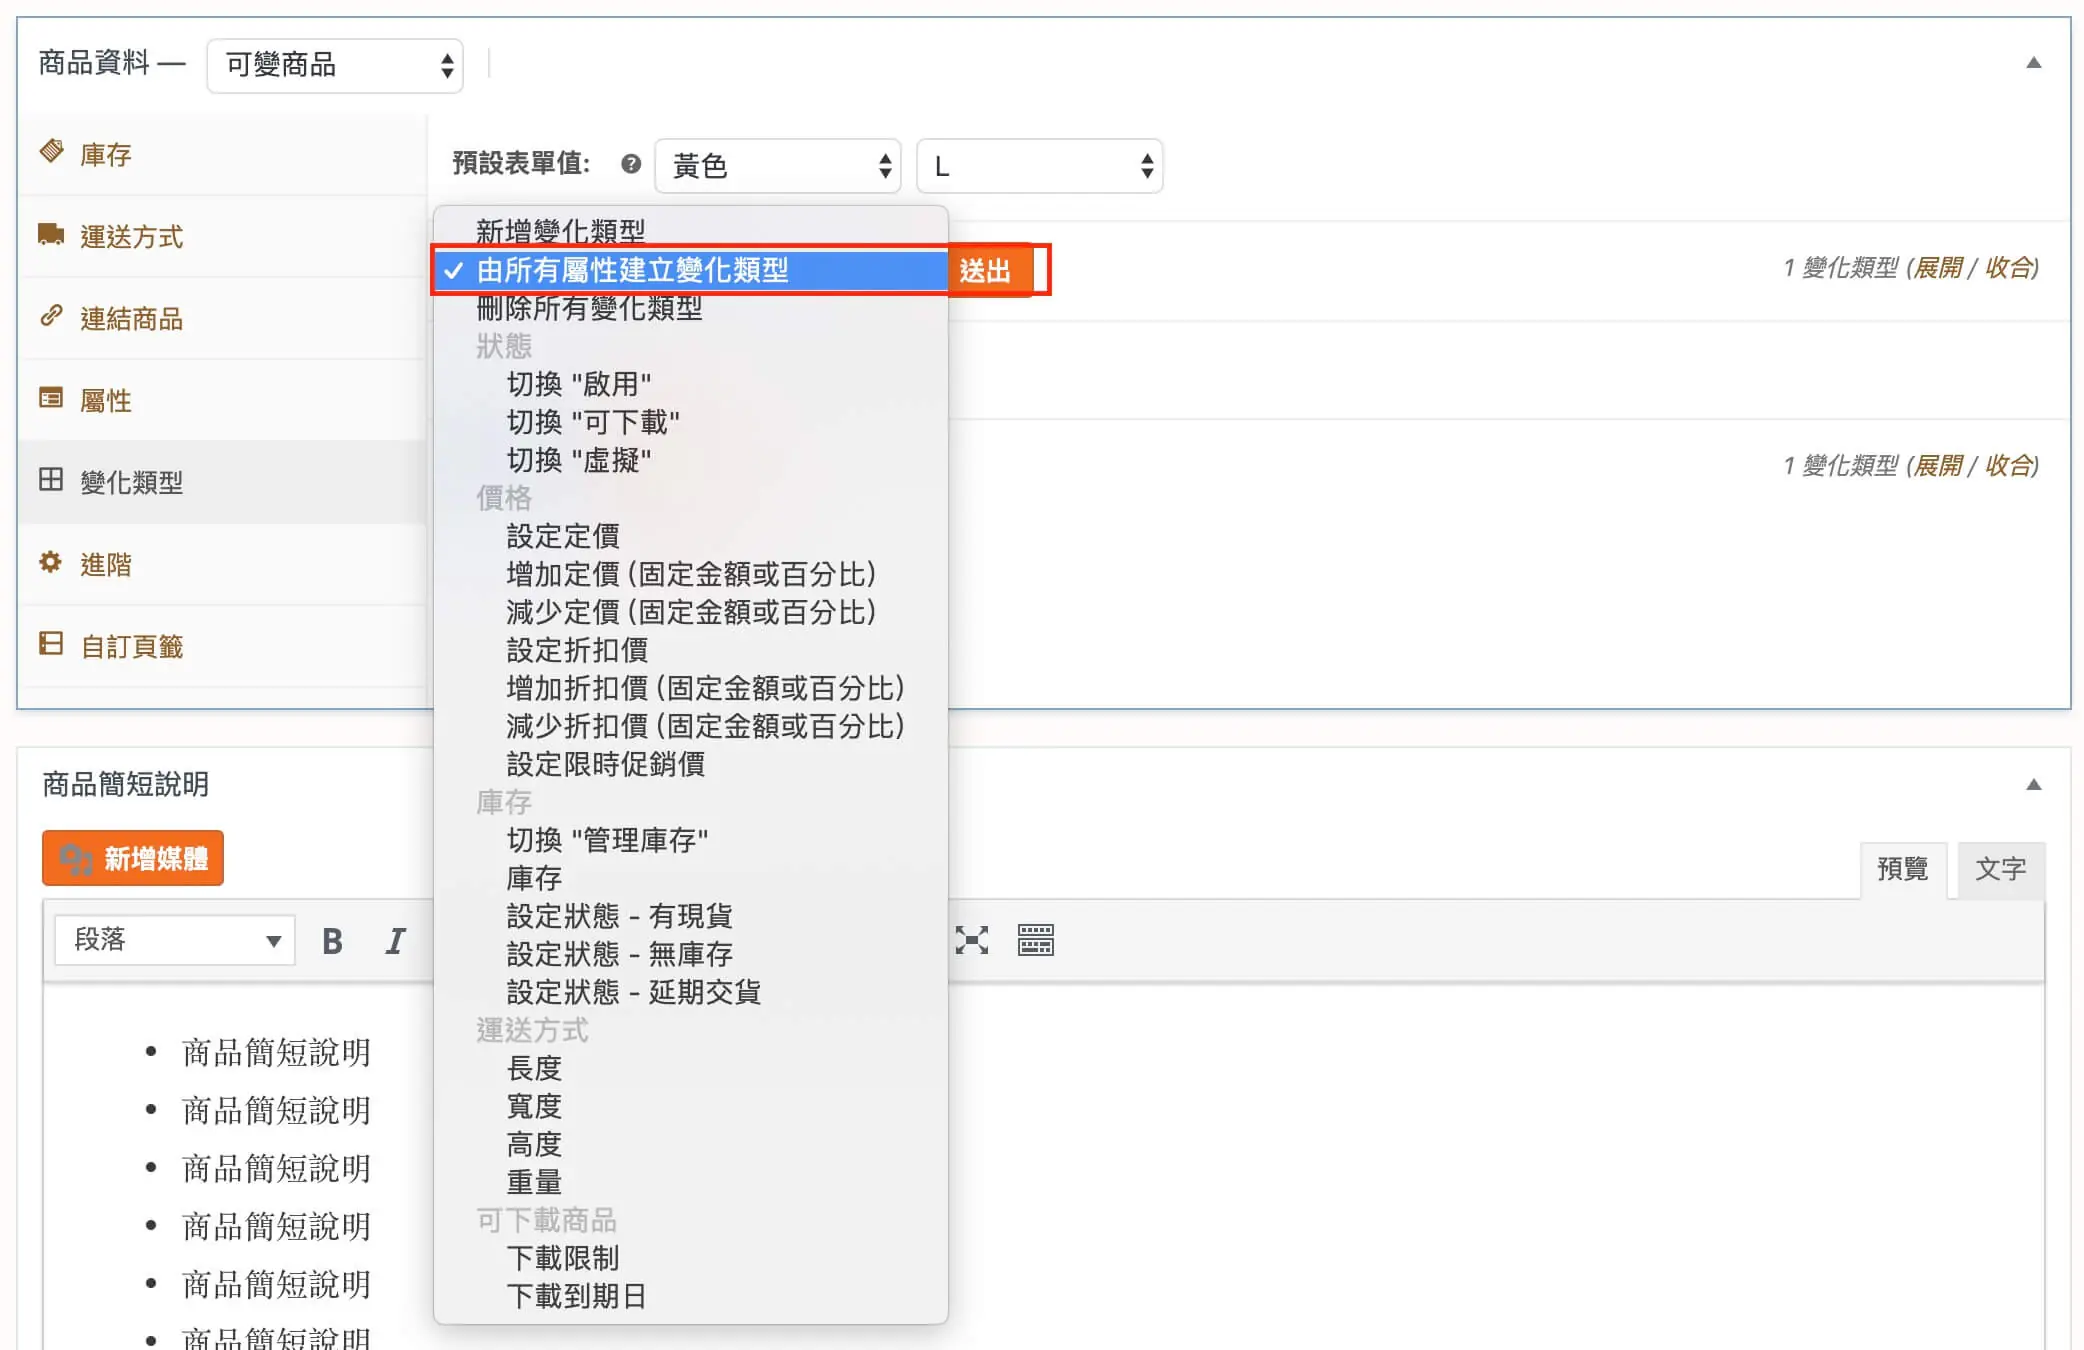Toggle italic formatting in the editor
Screen dimensions: 2084x1350
(x=395, y=940)
